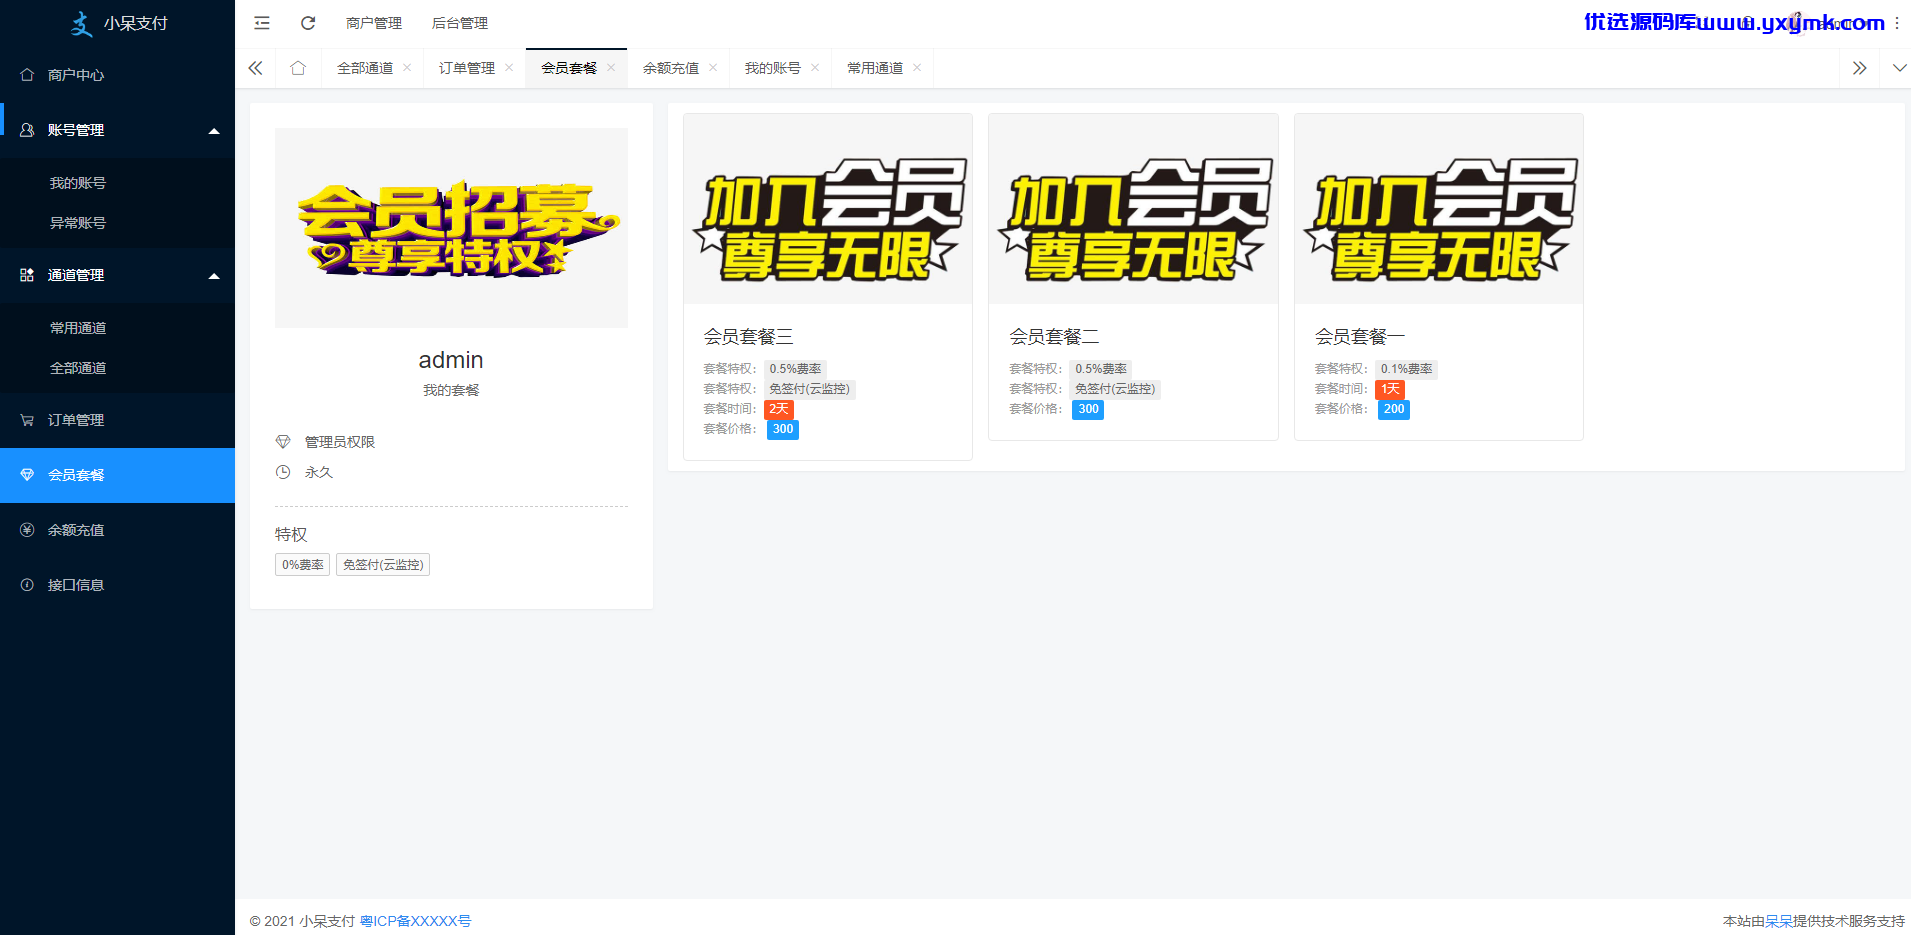
Task: Open the tab options dropdown arrow
Action: coord(1899,68)
